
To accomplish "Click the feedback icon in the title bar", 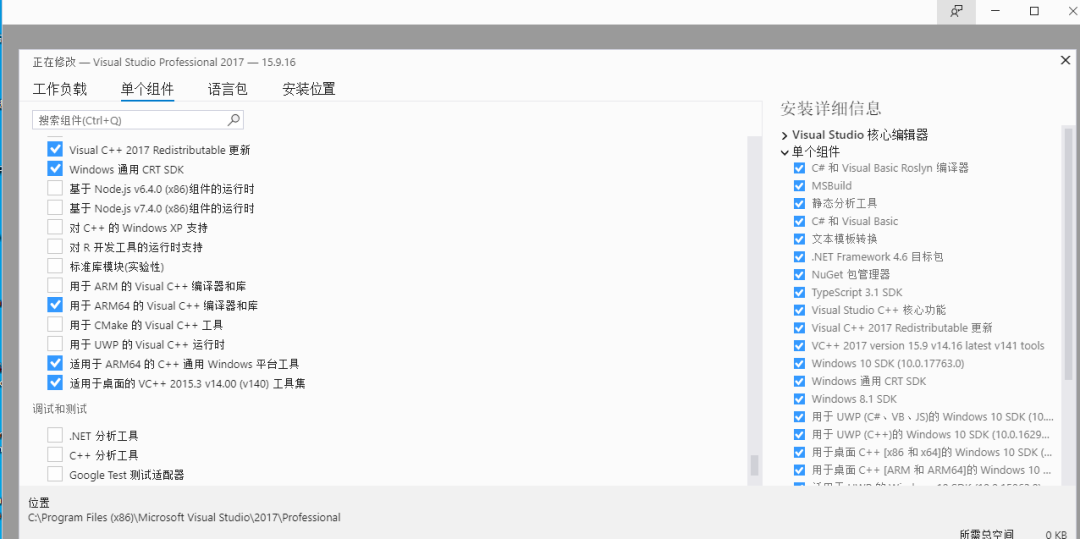I will click(956, 12).
